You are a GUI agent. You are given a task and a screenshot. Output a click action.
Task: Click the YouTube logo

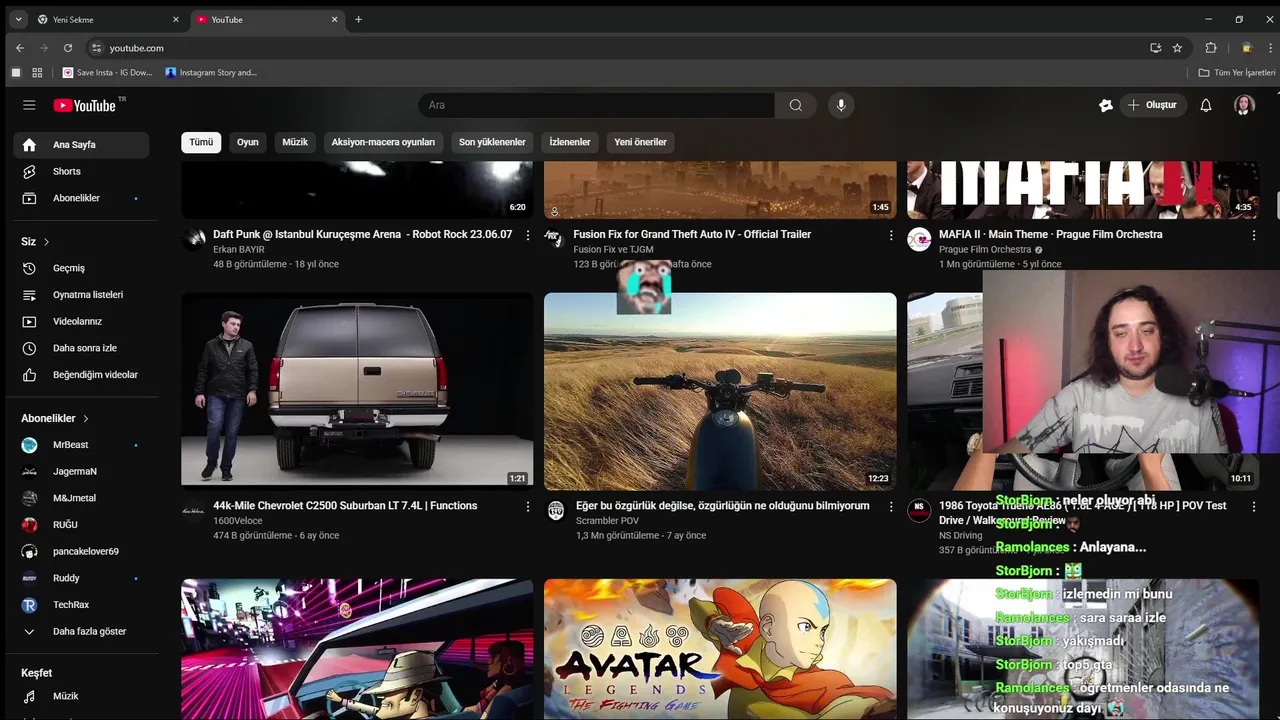[86, 105]
